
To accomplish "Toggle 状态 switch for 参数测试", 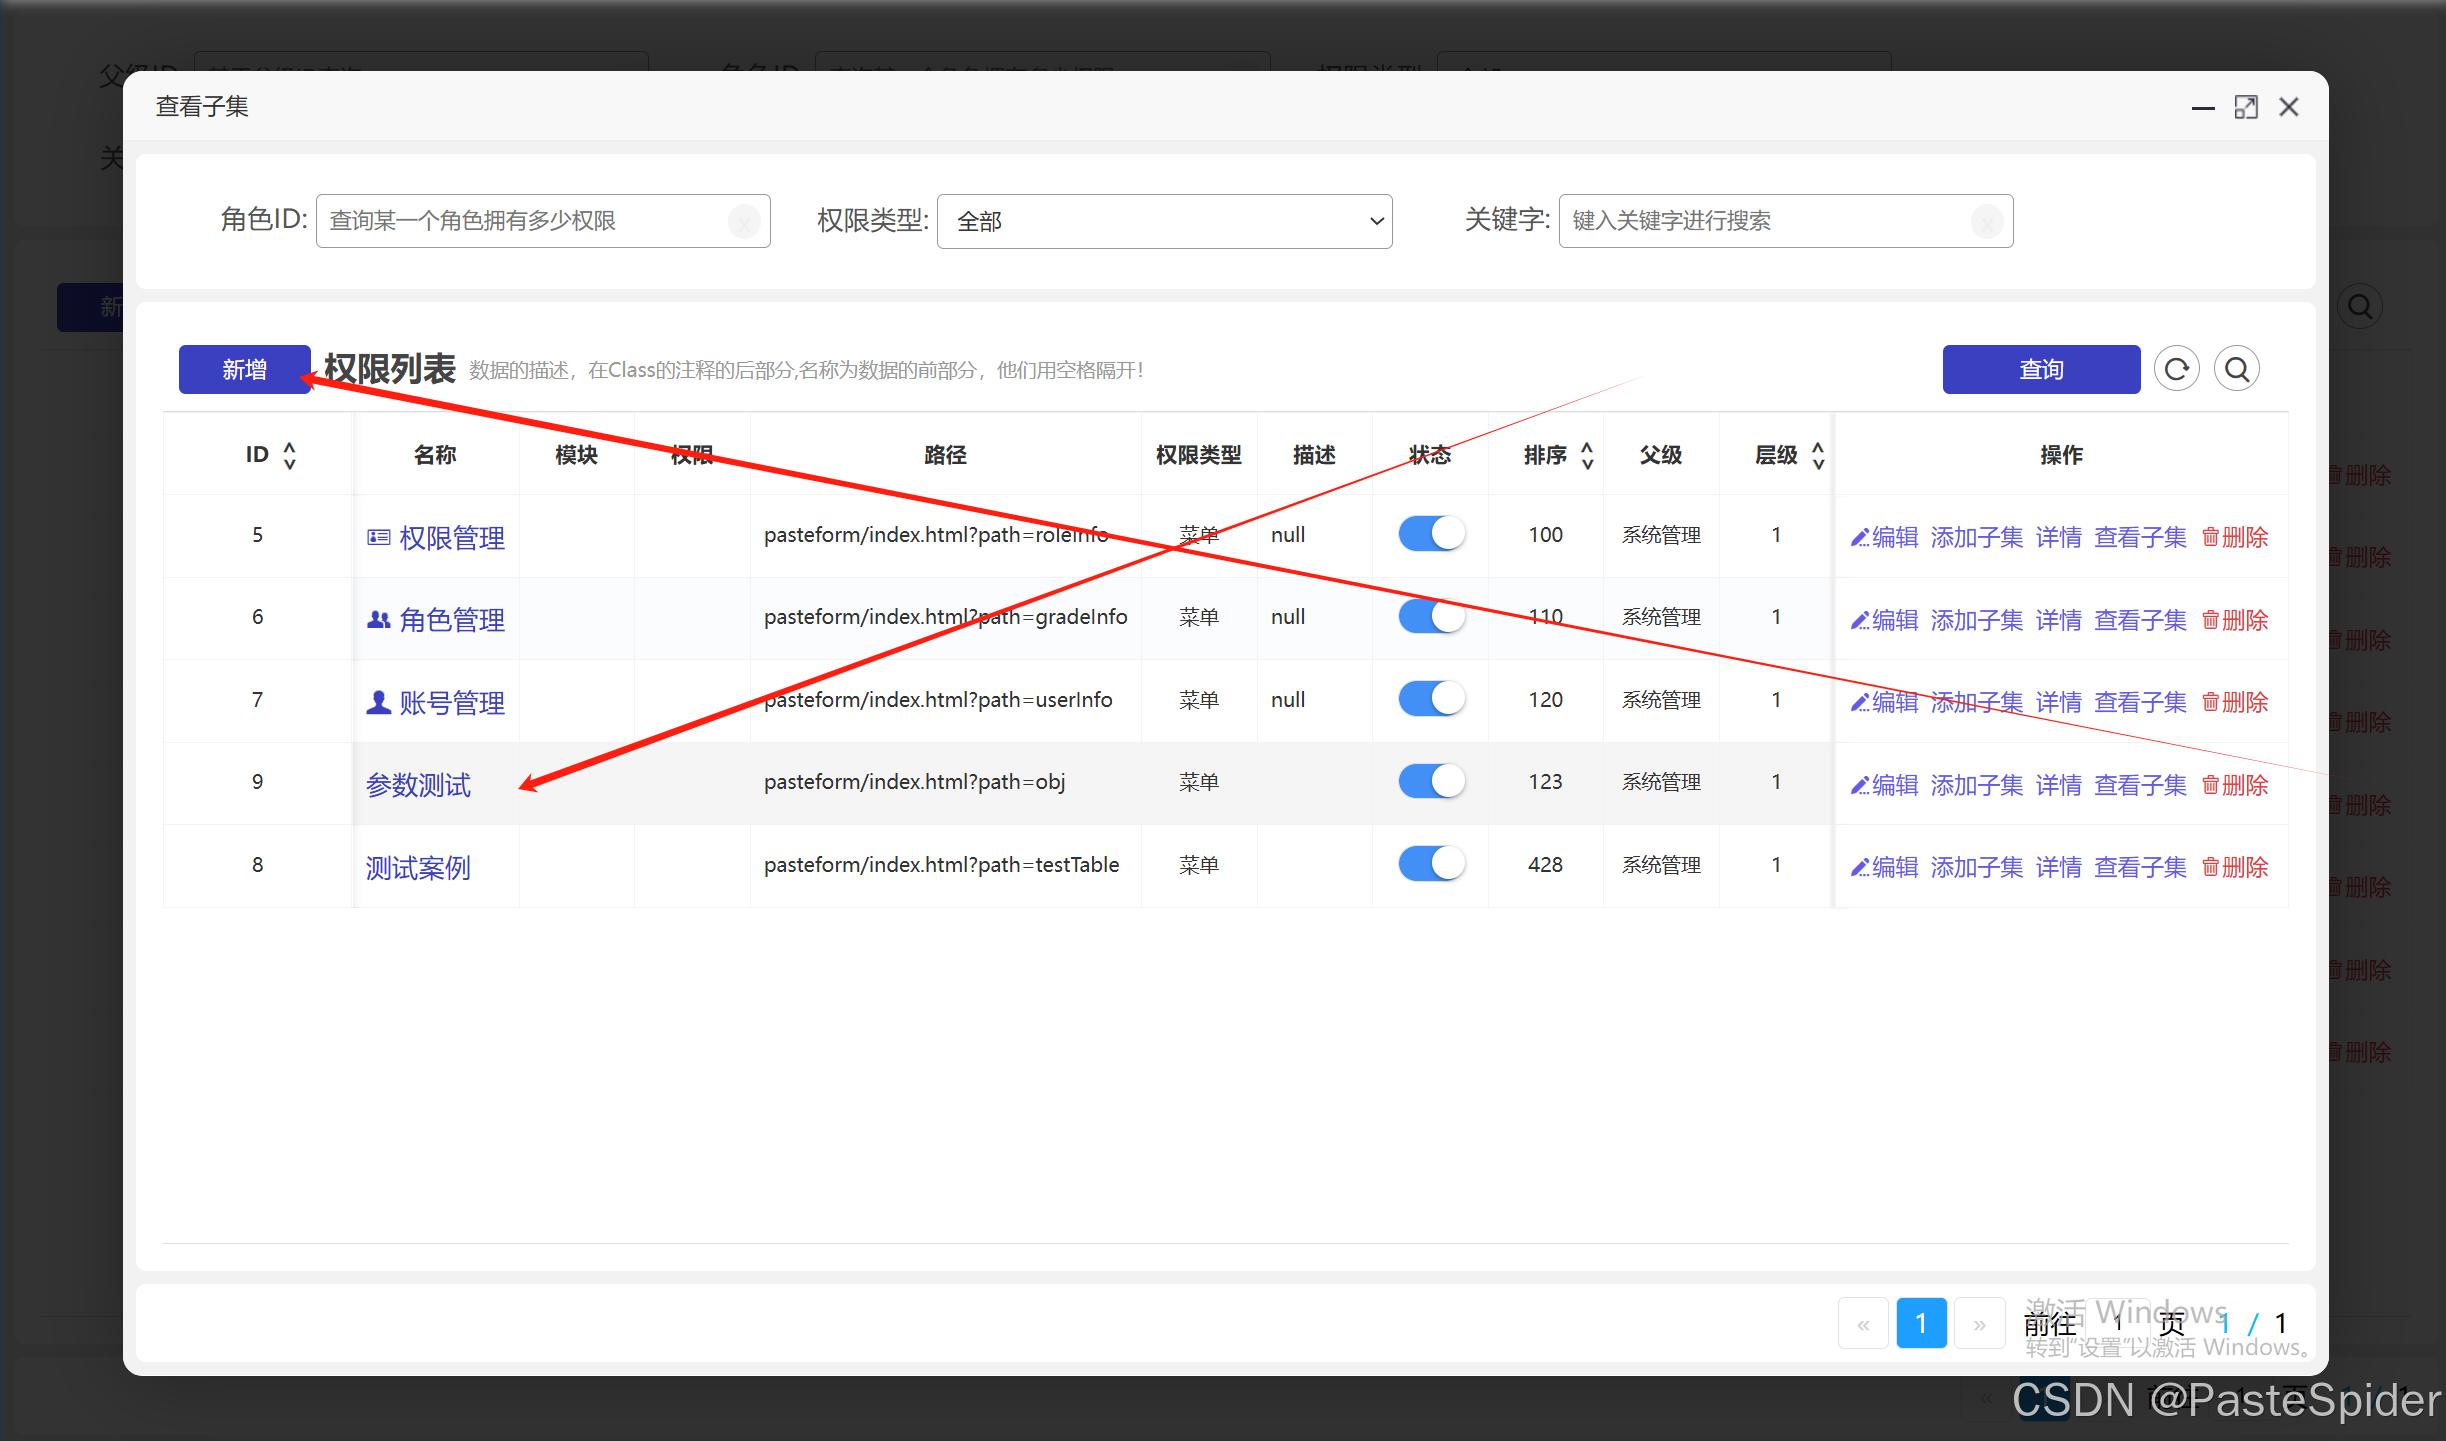I will click(x=1431, y=781).
